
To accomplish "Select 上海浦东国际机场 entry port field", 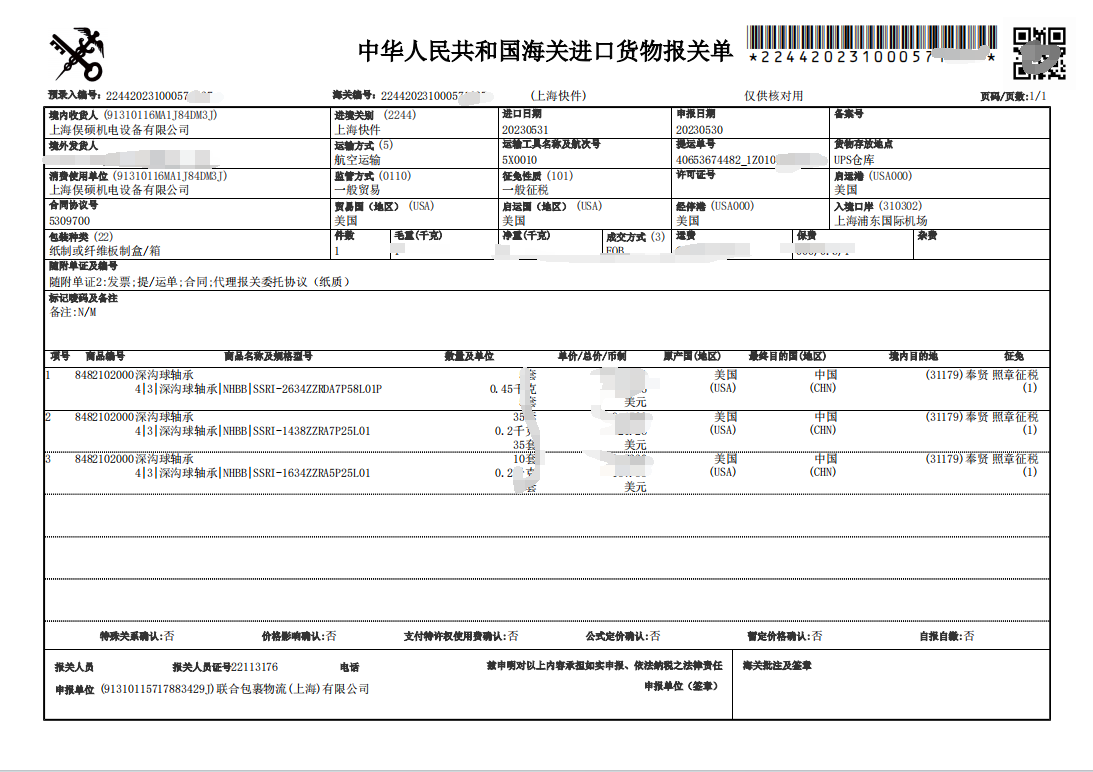I will (880, 221).
